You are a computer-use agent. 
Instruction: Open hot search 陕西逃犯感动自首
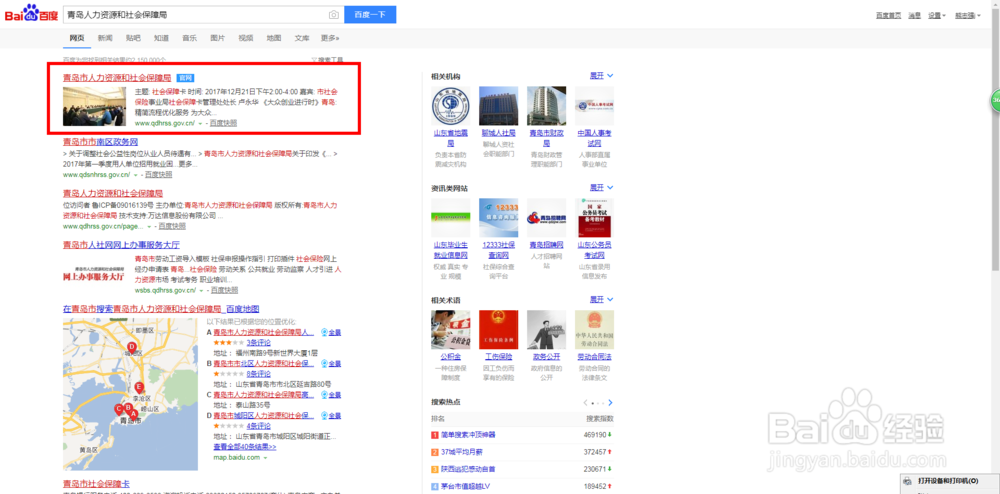pyautogui.click(x=468, y=469)
